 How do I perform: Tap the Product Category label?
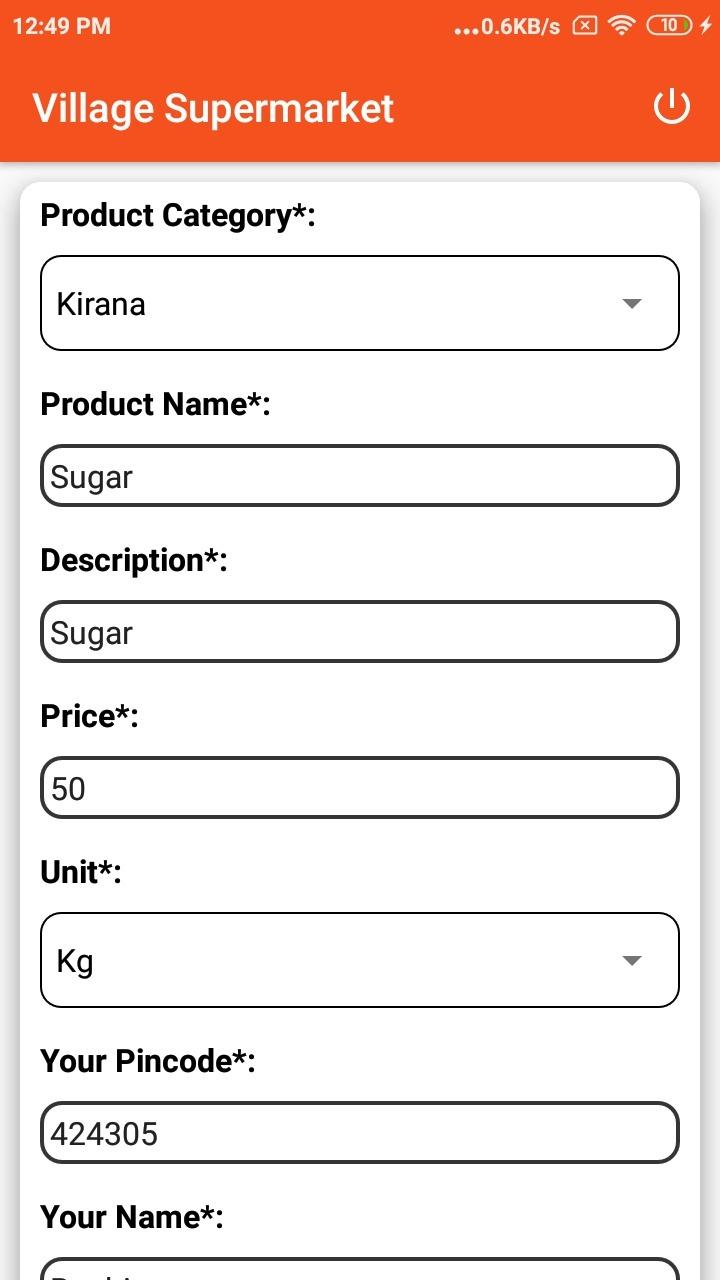pos(178,215)
